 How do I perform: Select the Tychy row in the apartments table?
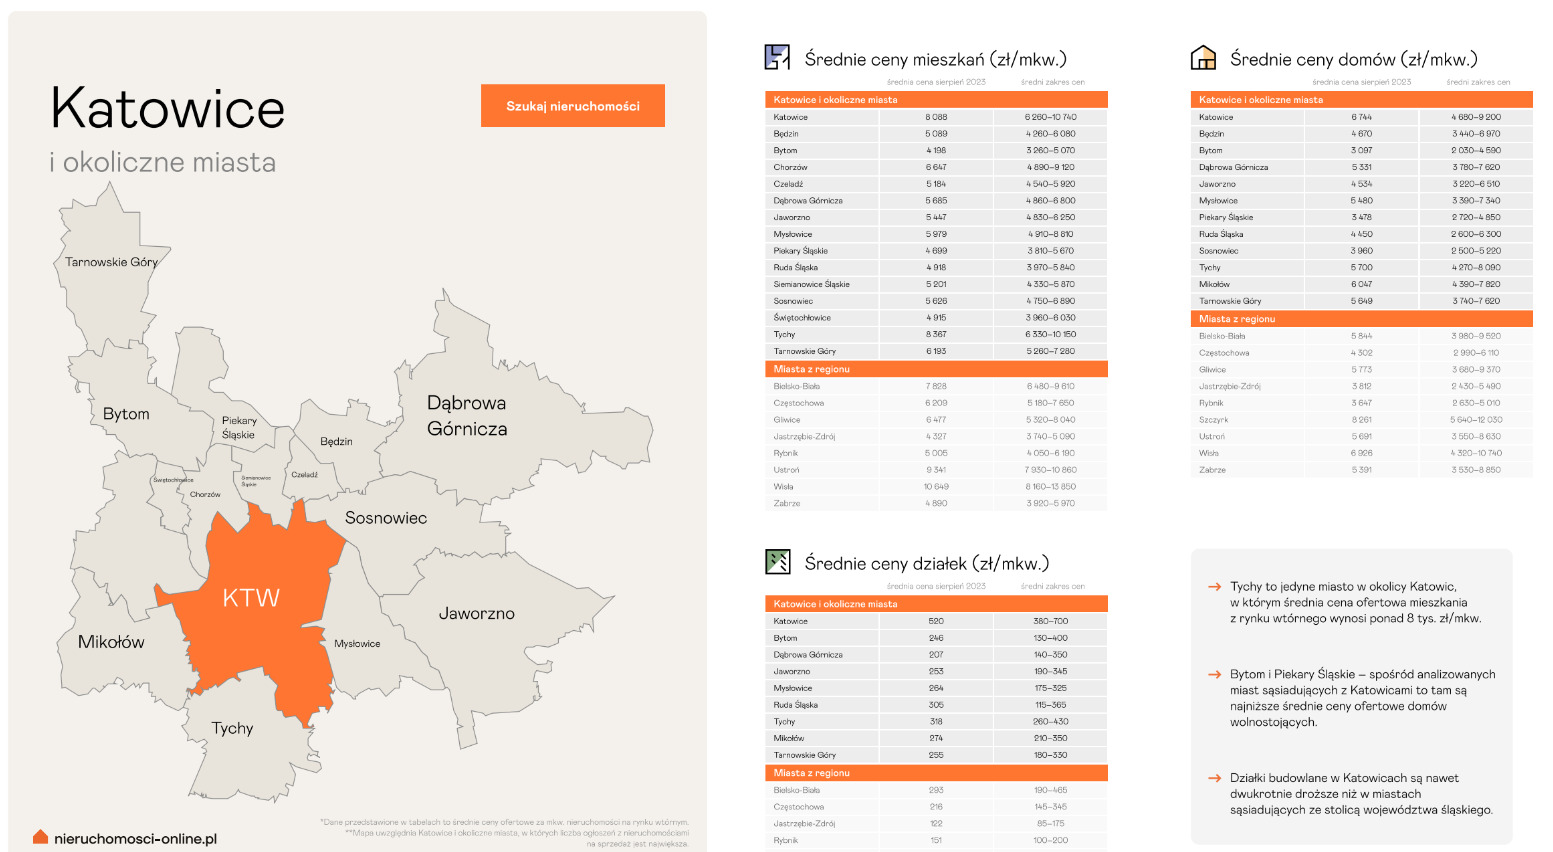tap(936, 335)
